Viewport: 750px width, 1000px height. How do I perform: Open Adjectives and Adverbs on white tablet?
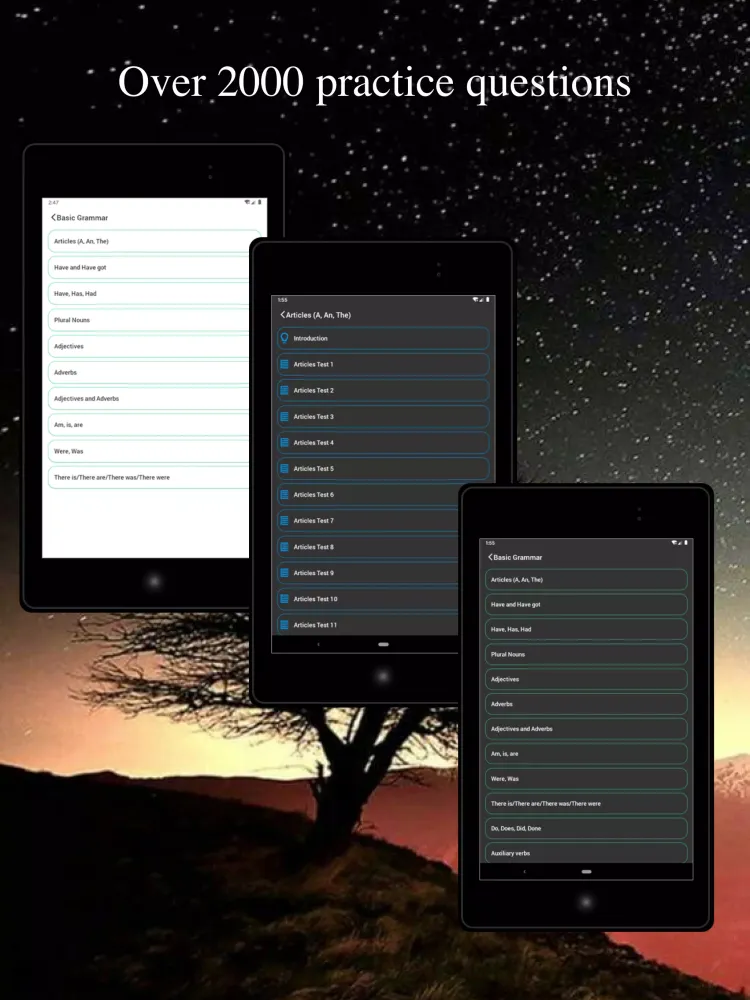tap(149, 398)
